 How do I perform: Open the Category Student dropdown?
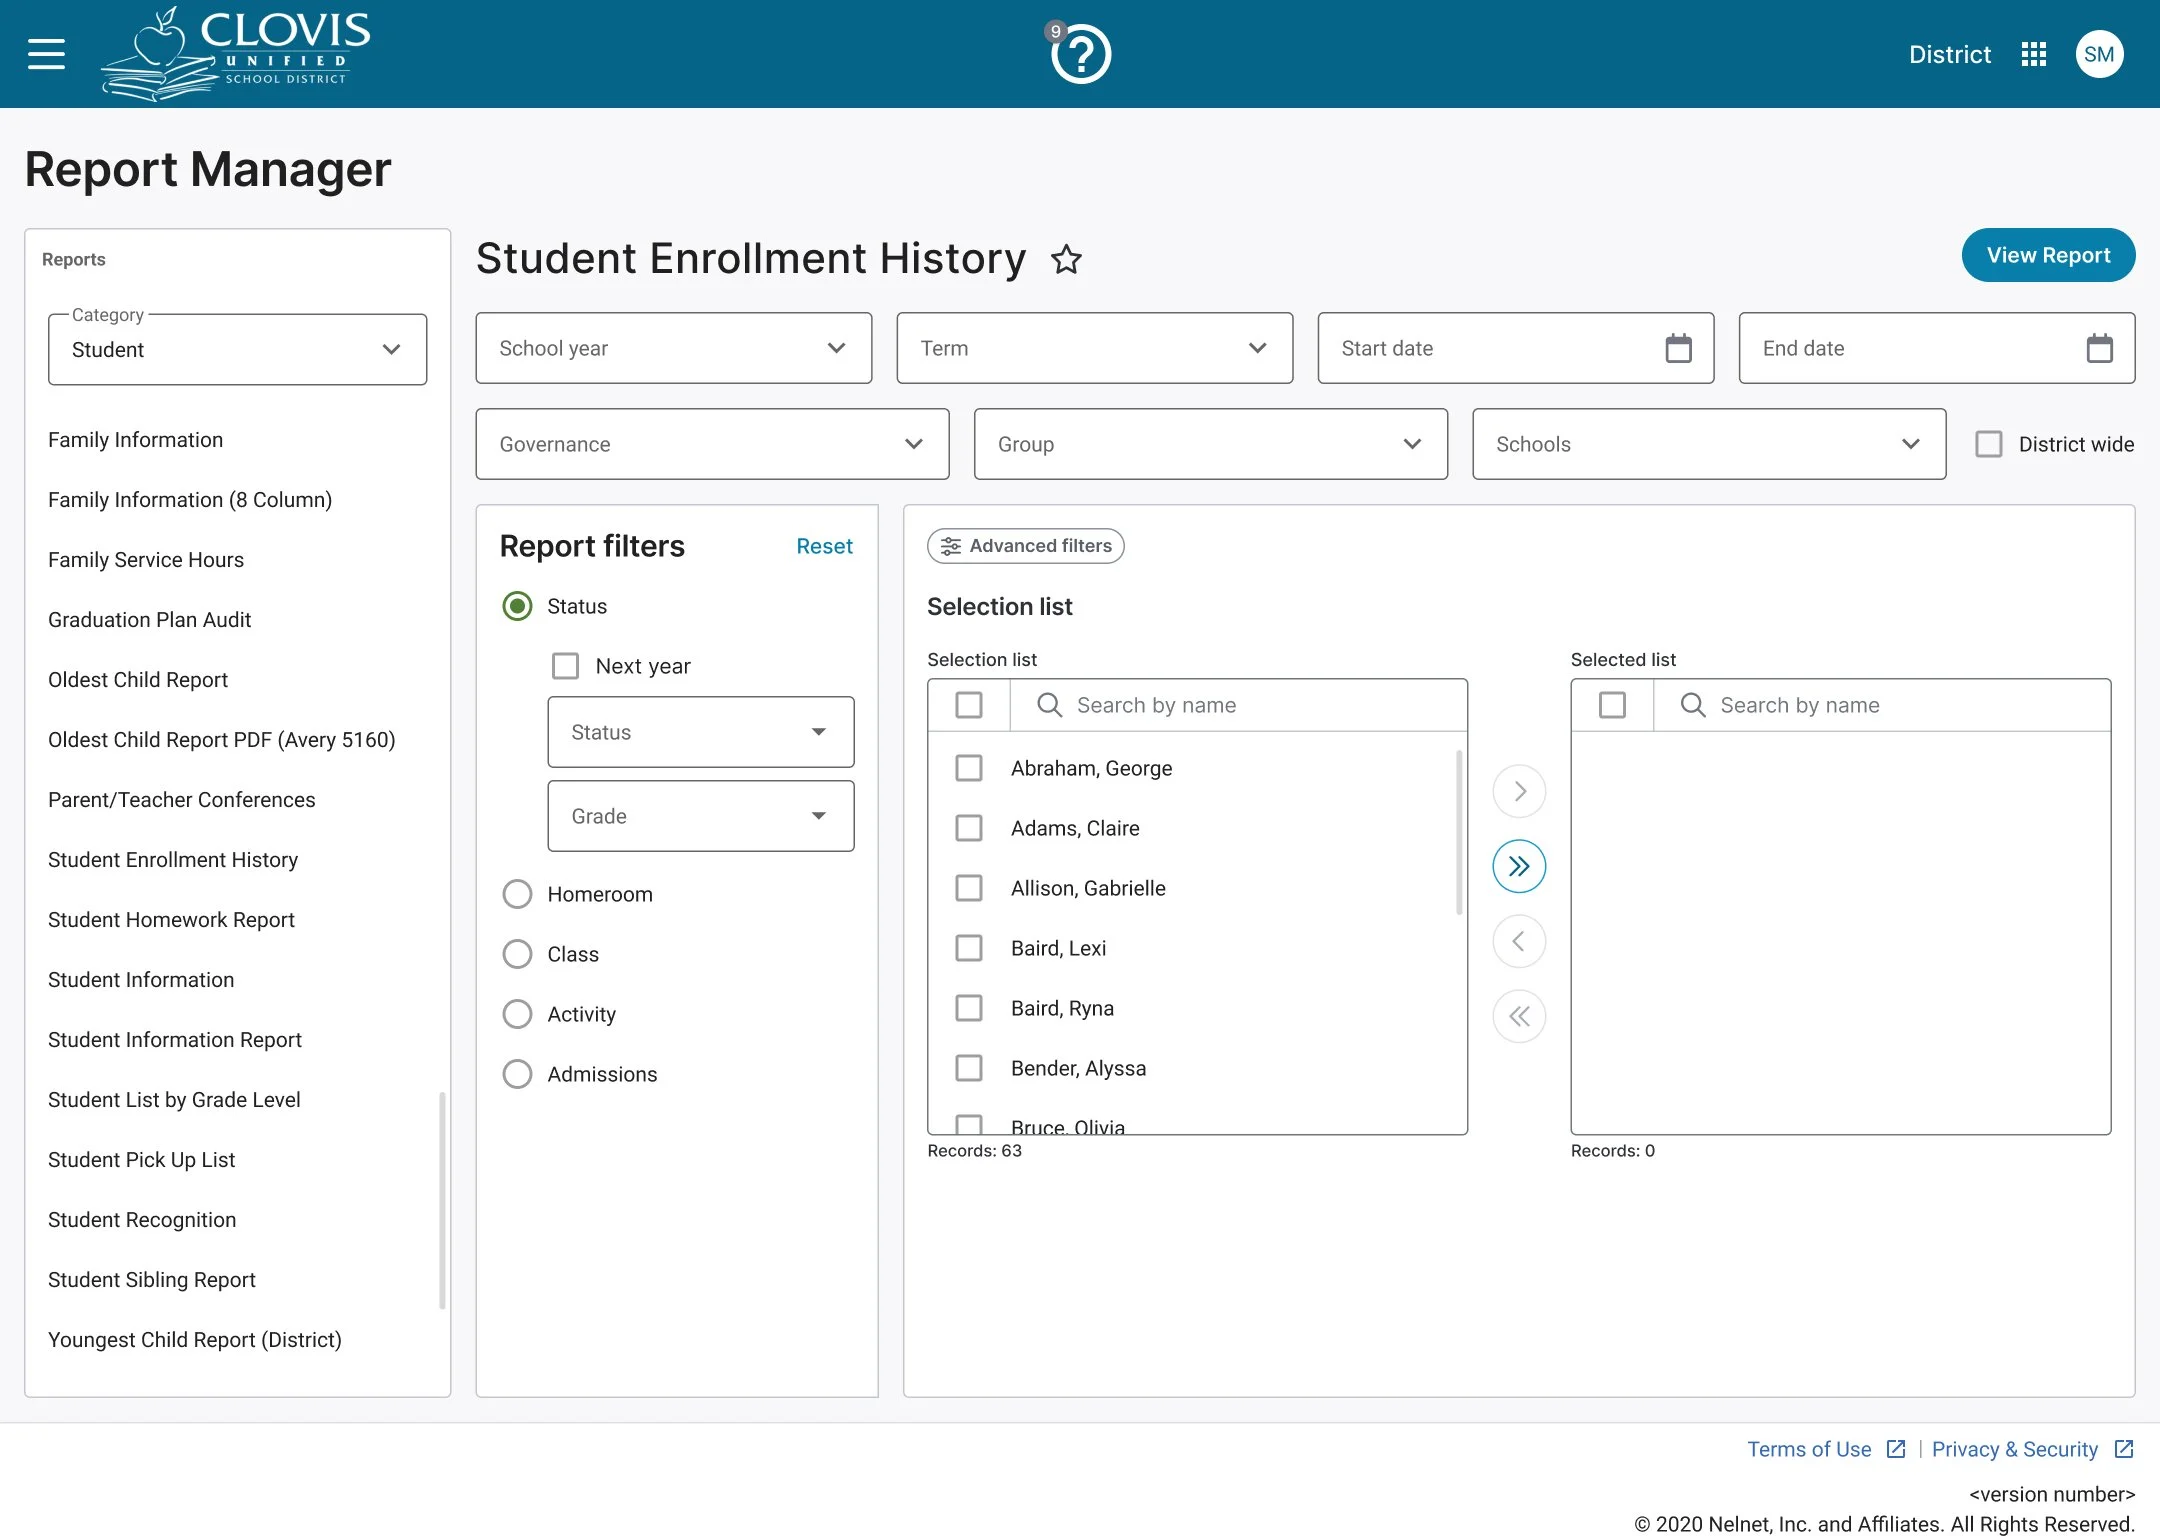[x=237, y=350]
